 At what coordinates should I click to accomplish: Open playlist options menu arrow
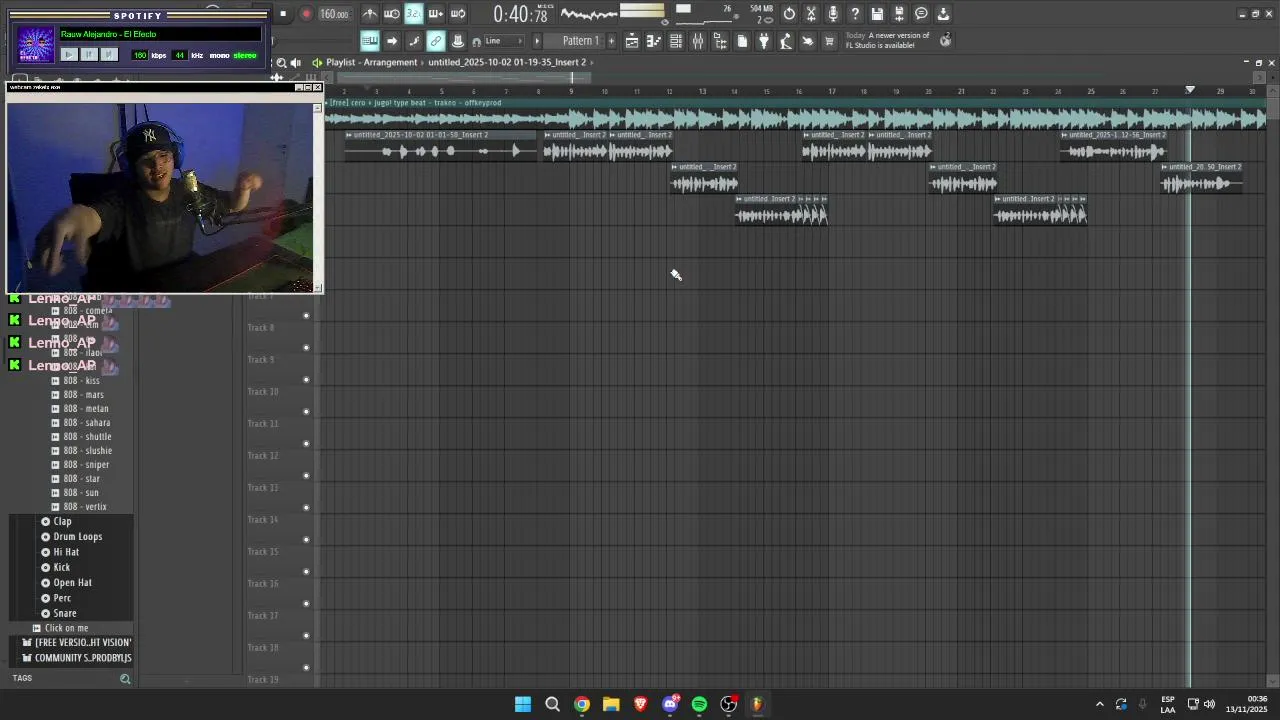317,62
